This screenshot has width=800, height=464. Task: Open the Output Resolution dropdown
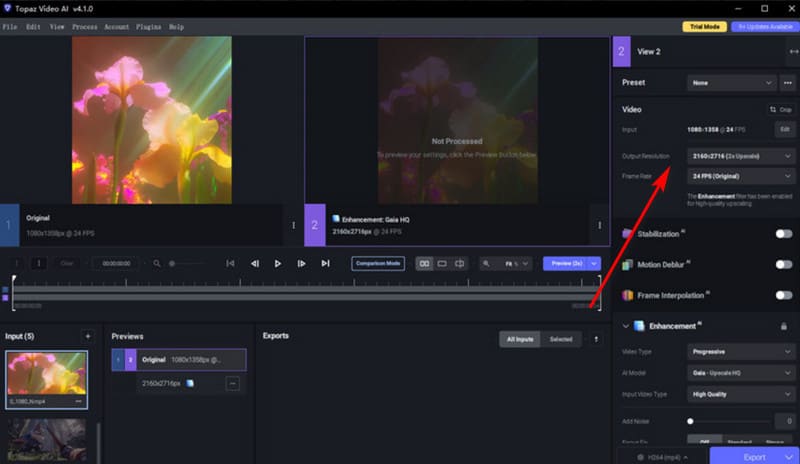pos(740,157)
